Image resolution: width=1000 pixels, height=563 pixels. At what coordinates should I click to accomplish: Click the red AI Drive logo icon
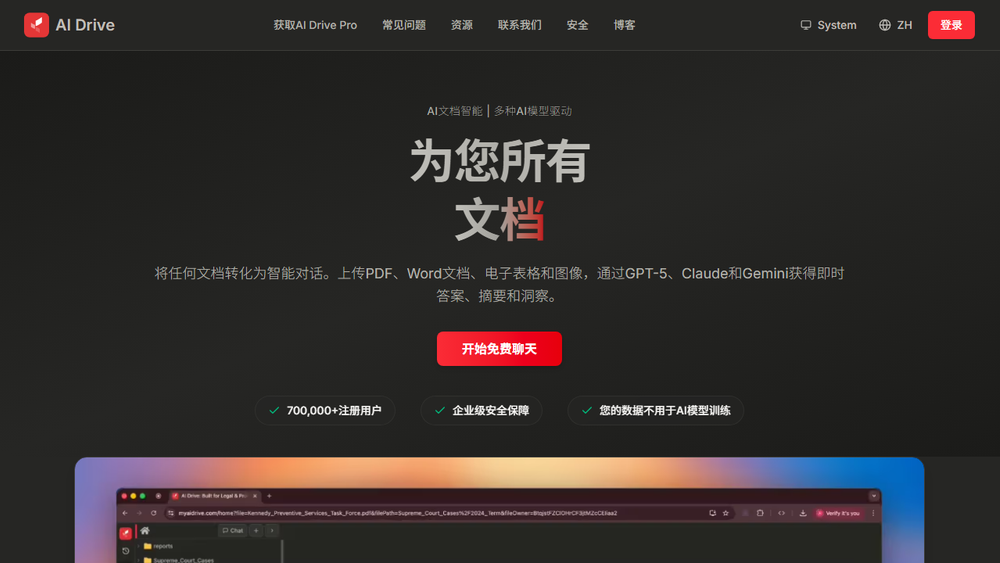(36, 25)
